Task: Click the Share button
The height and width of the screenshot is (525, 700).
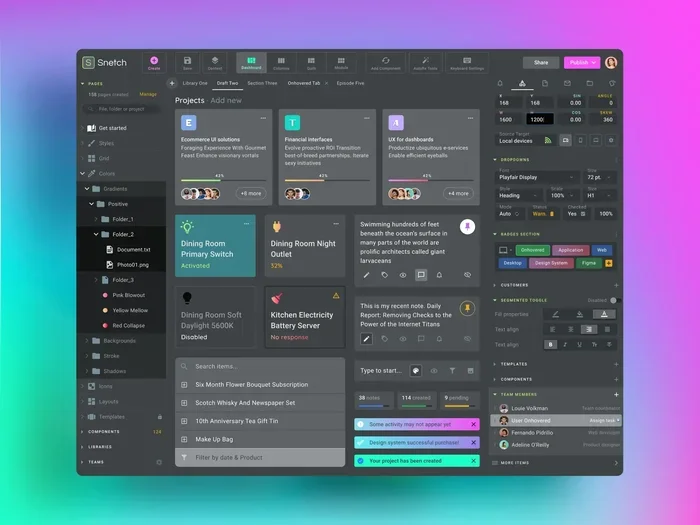Action: coord(541,62)
